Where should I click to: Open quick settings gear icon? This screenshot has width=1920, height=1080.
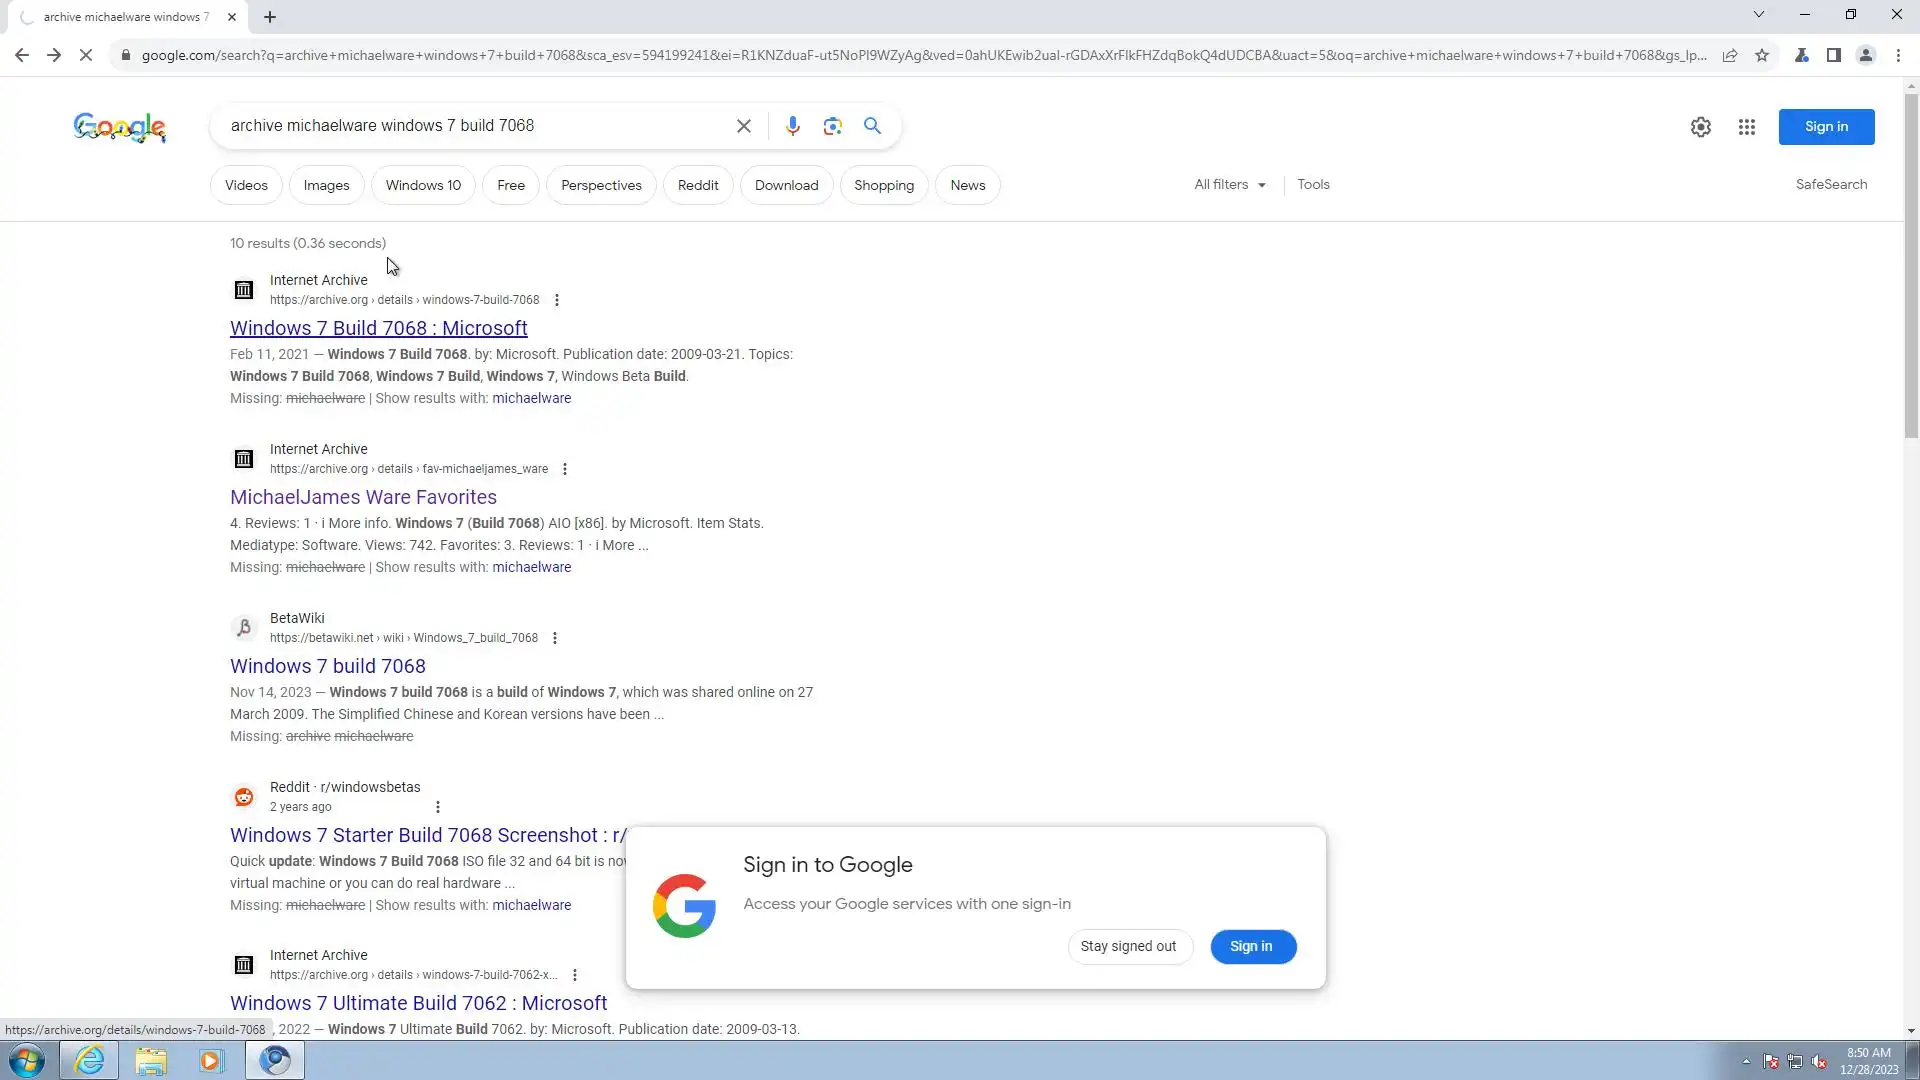(x=1700, y=127)
